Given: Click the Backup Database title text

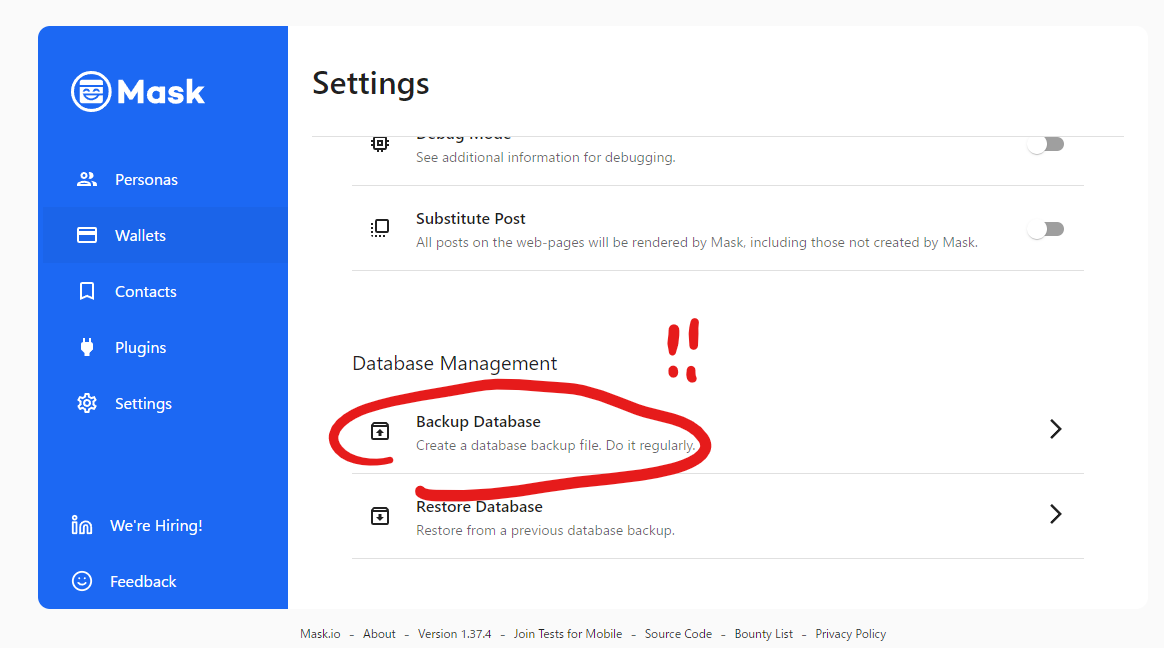Looking at the screenshot, I should (x=478, y=422).
